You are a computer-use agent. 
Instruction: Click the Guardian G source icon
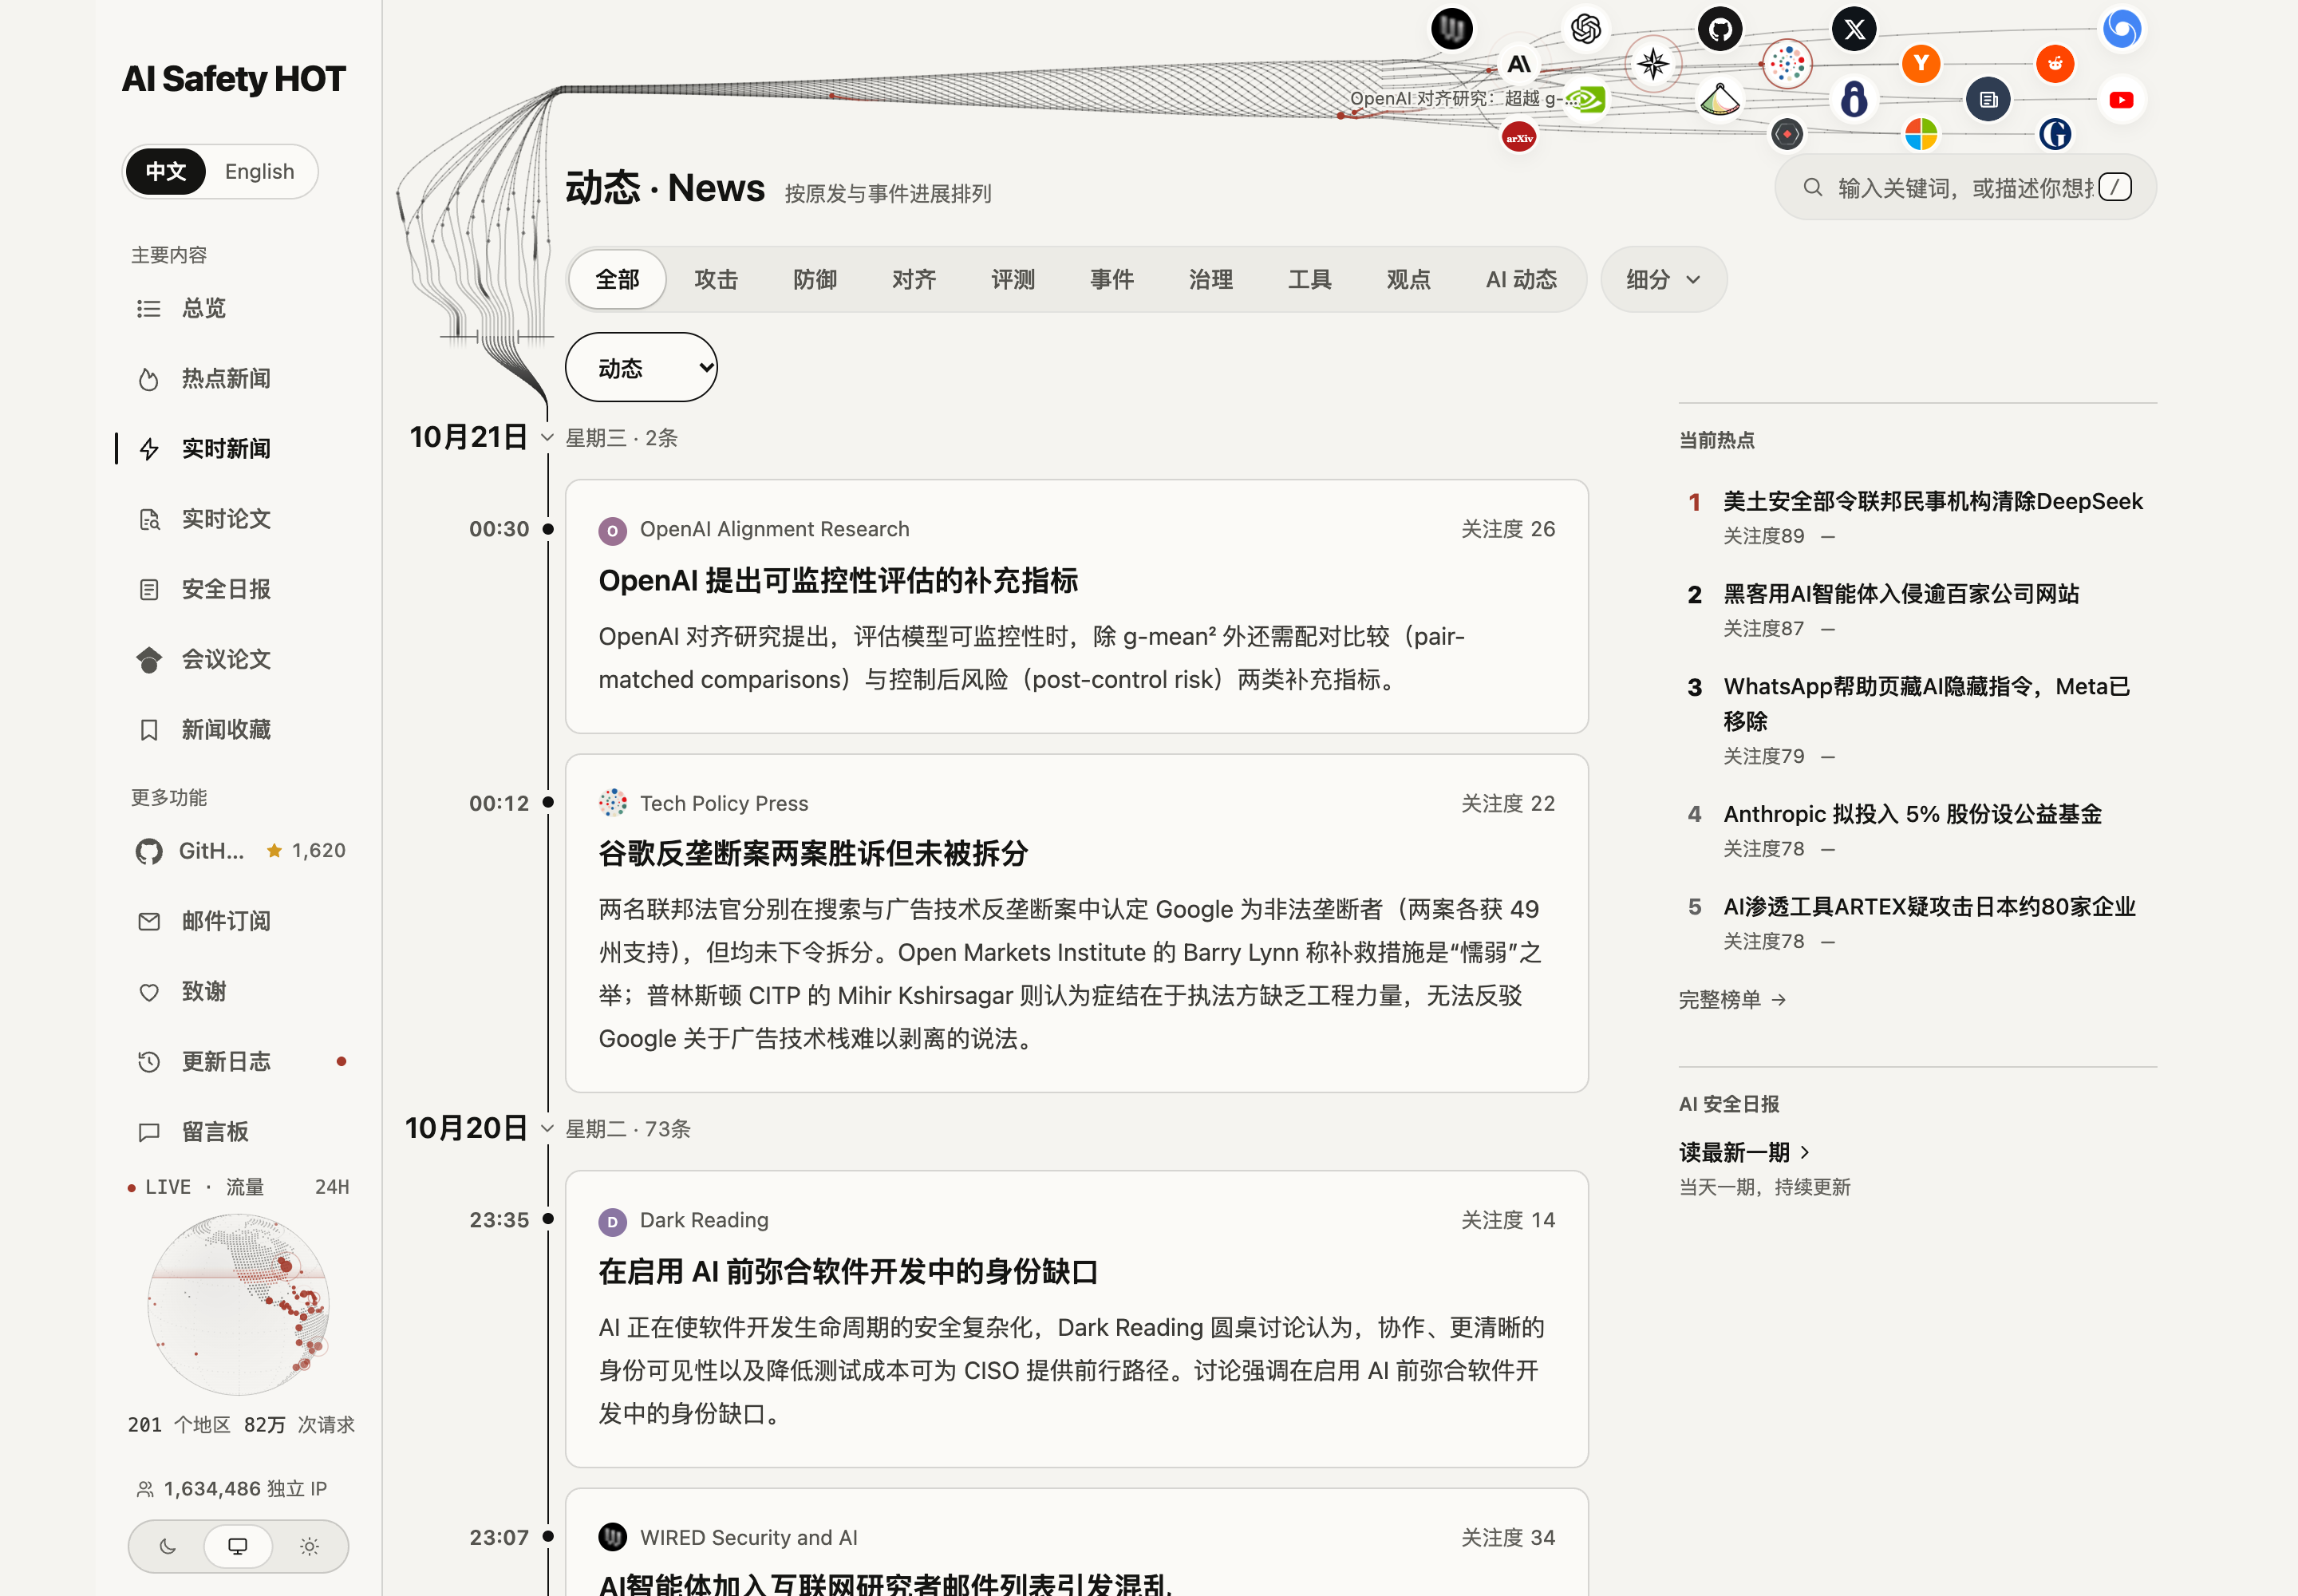pos(2054,134)
